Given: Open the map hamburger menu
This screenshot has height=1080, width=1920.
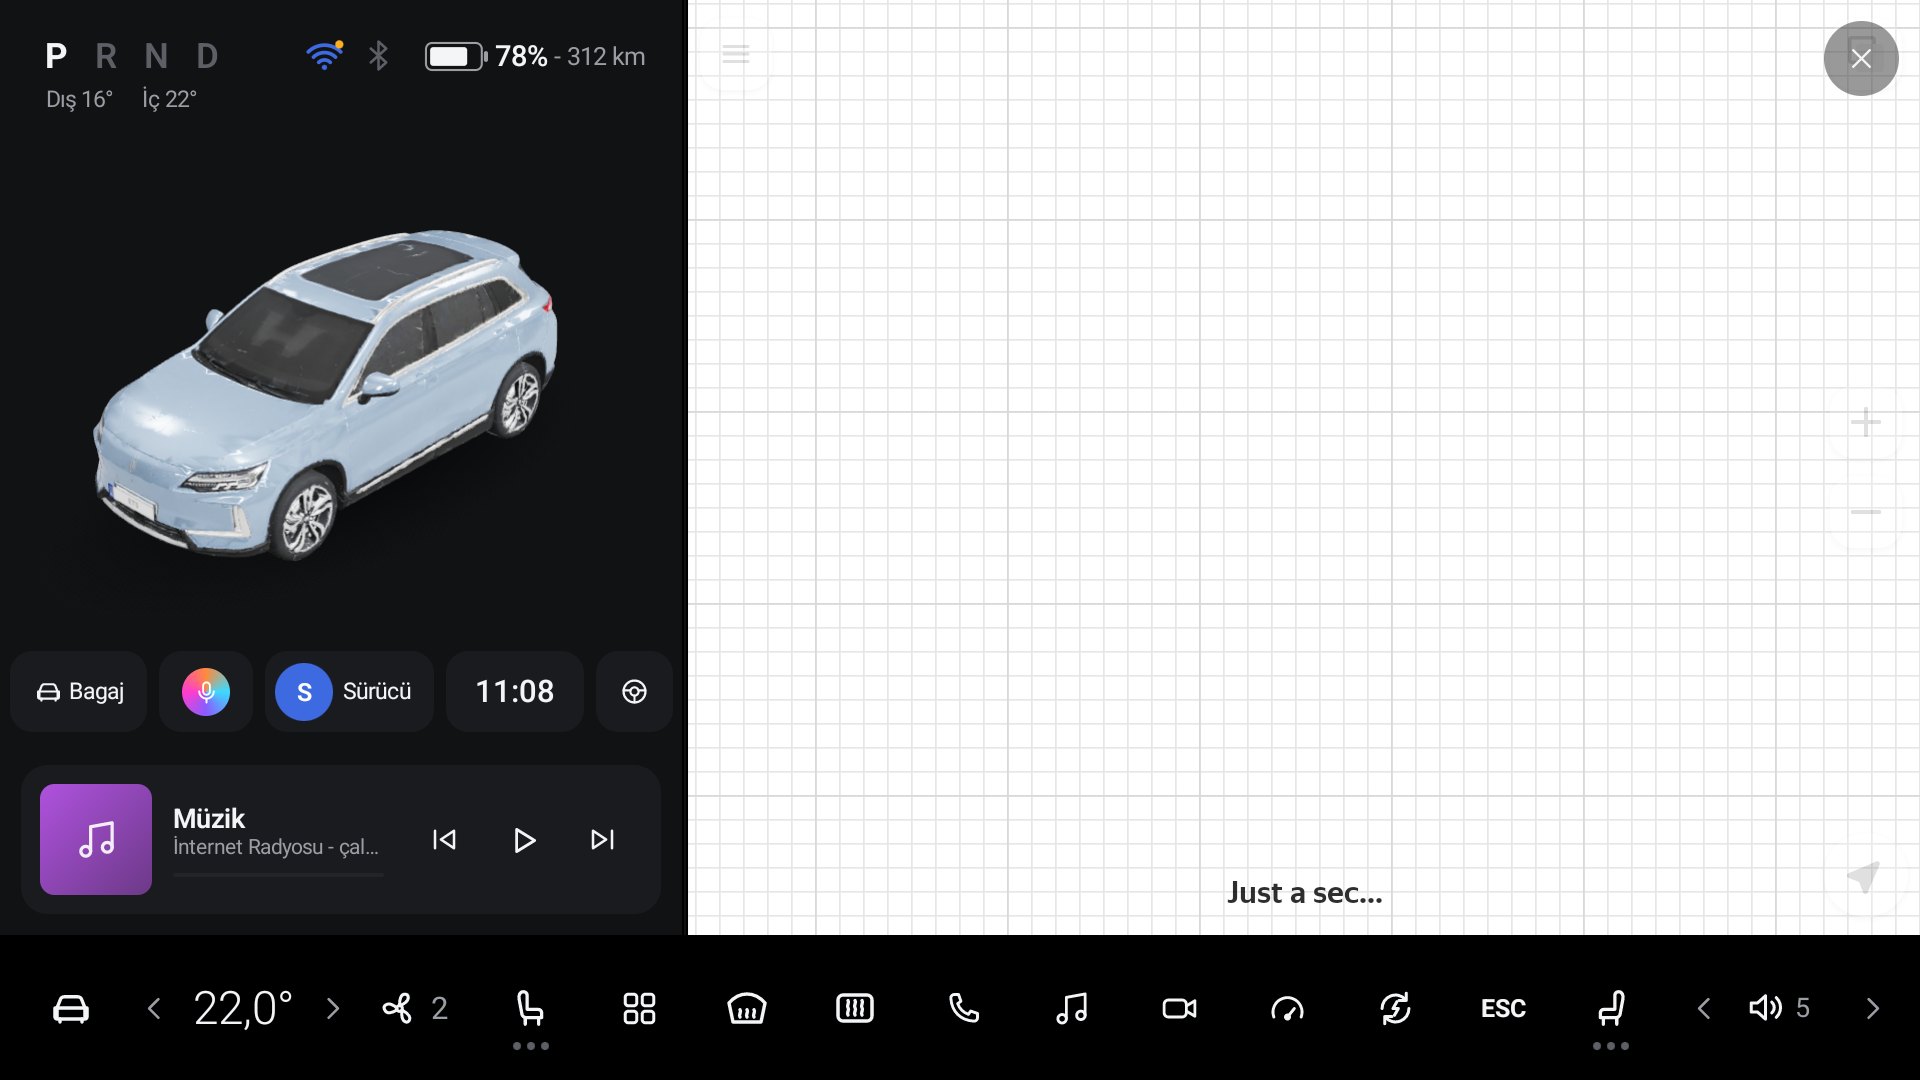Looking at the screenshot, I should pyautogui.click(x=735, y=54).
